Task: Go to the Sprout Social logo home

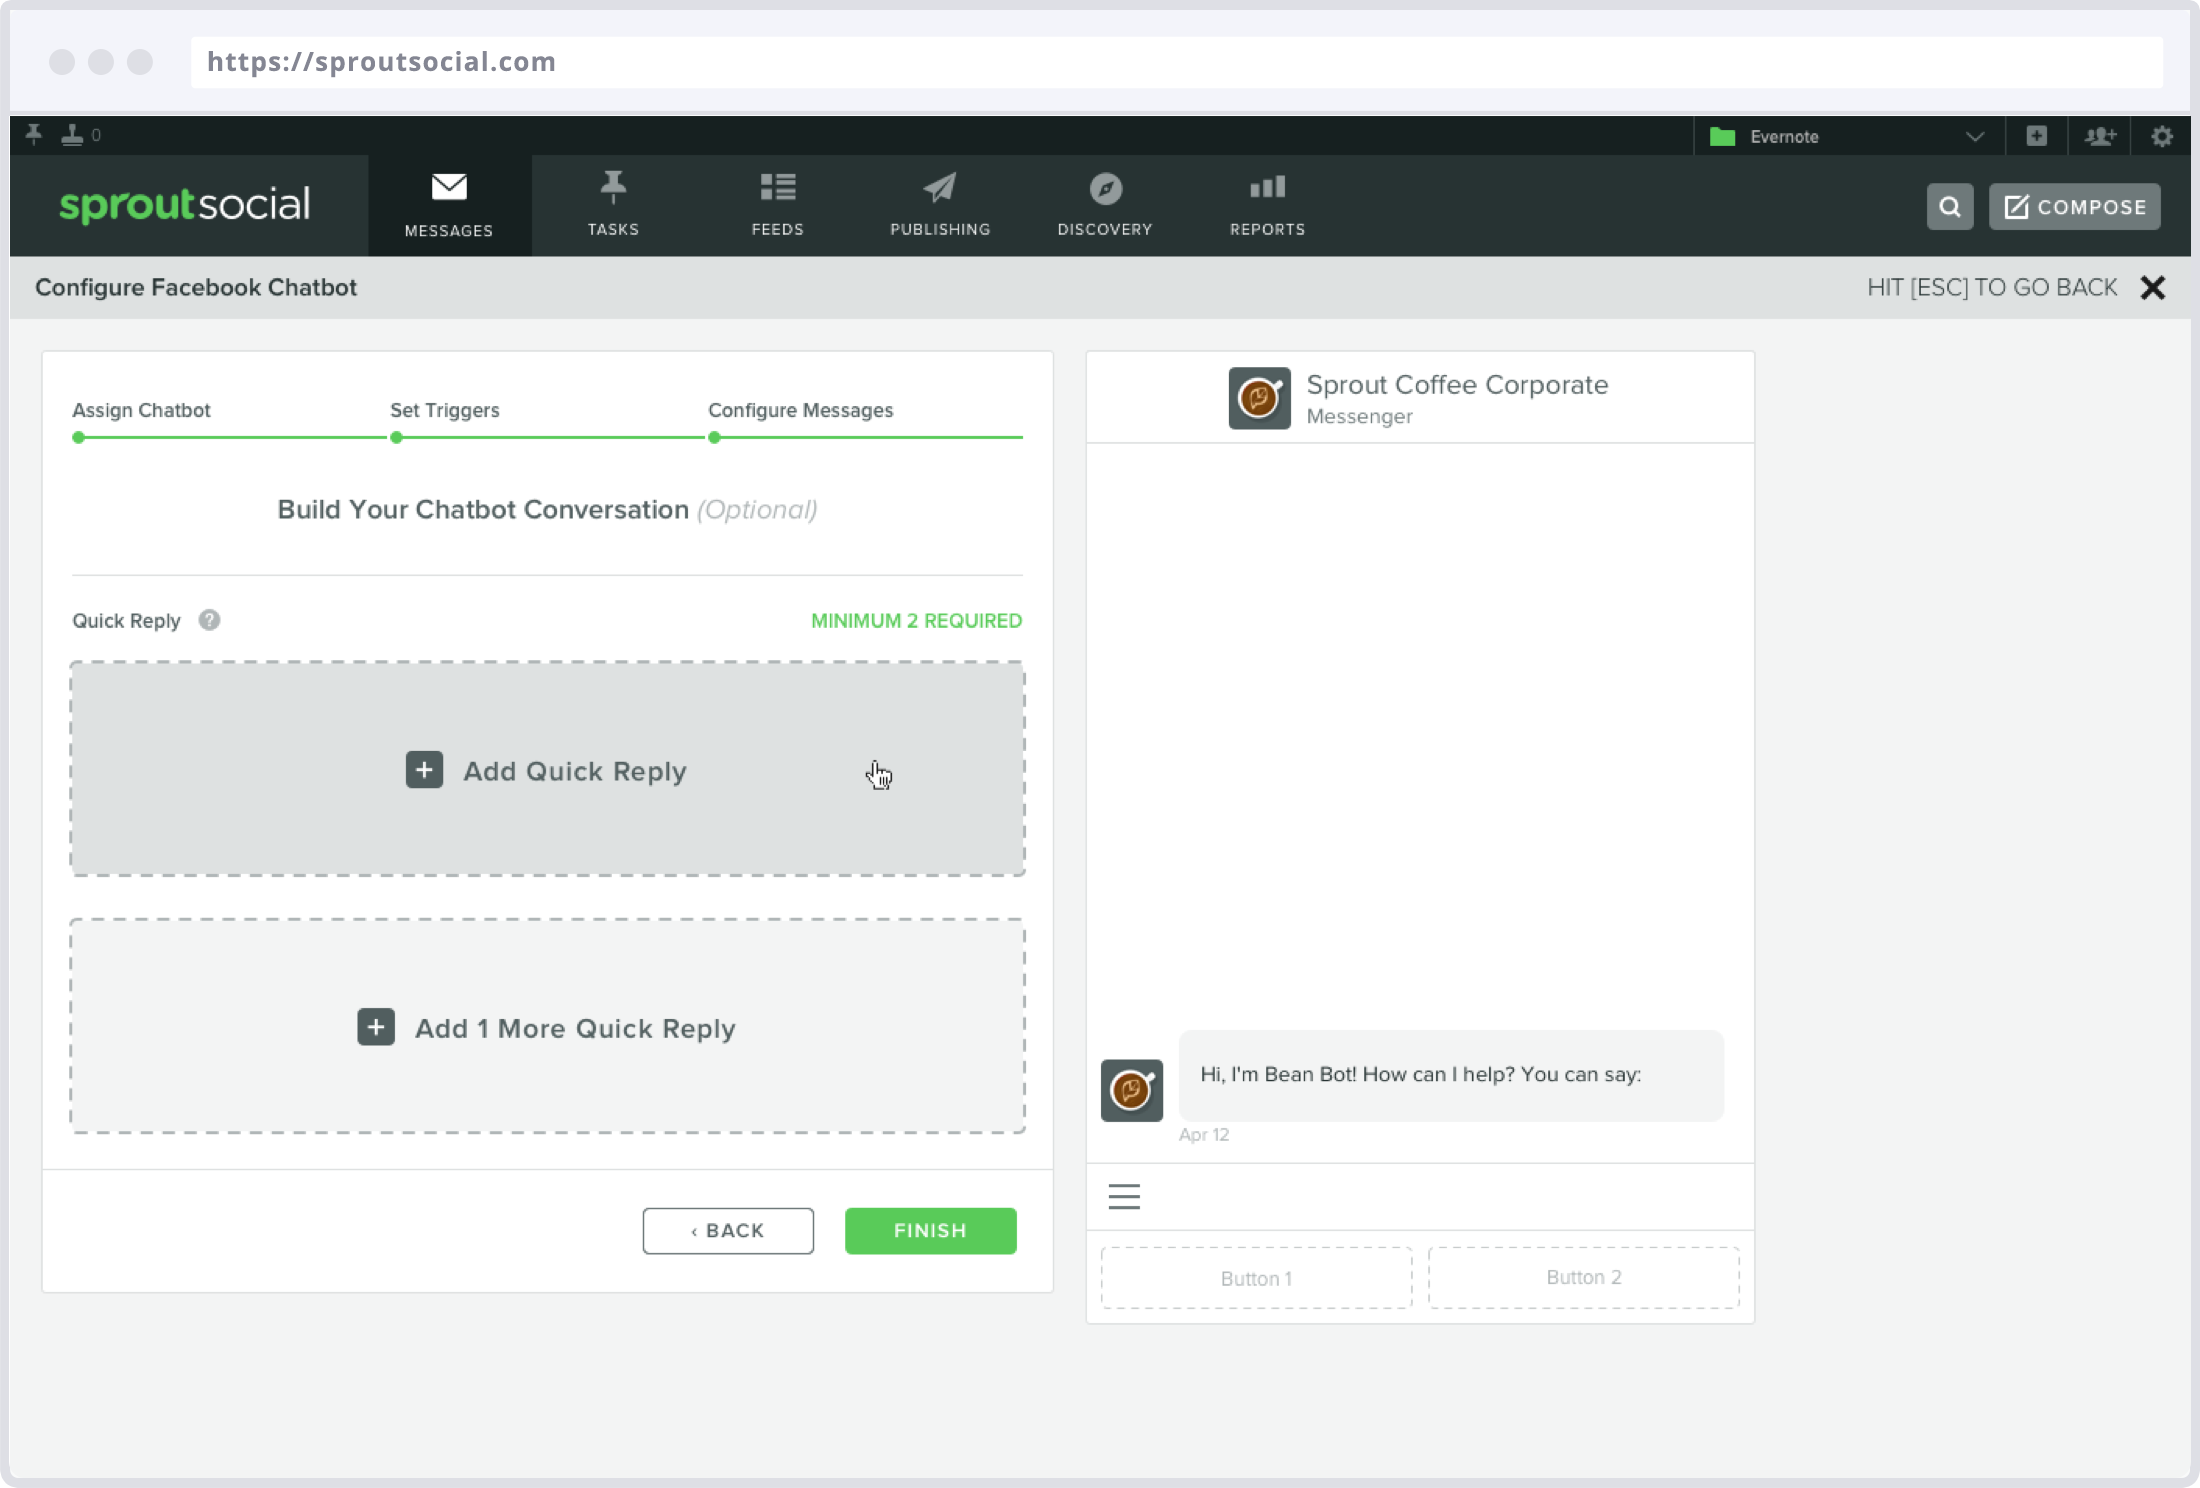Action: coord(185,204)
